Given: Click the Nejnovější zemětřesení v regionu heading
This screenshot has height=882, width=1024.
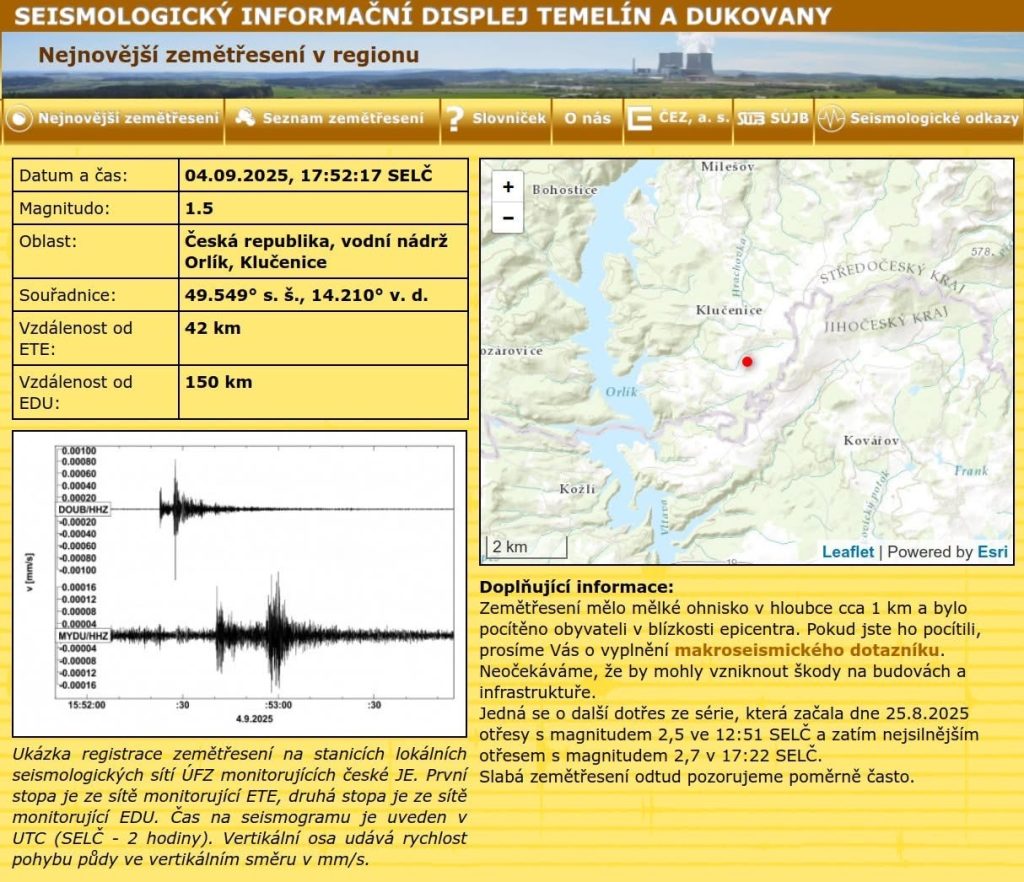Looking at the screenshot, I should click(229, 55).
